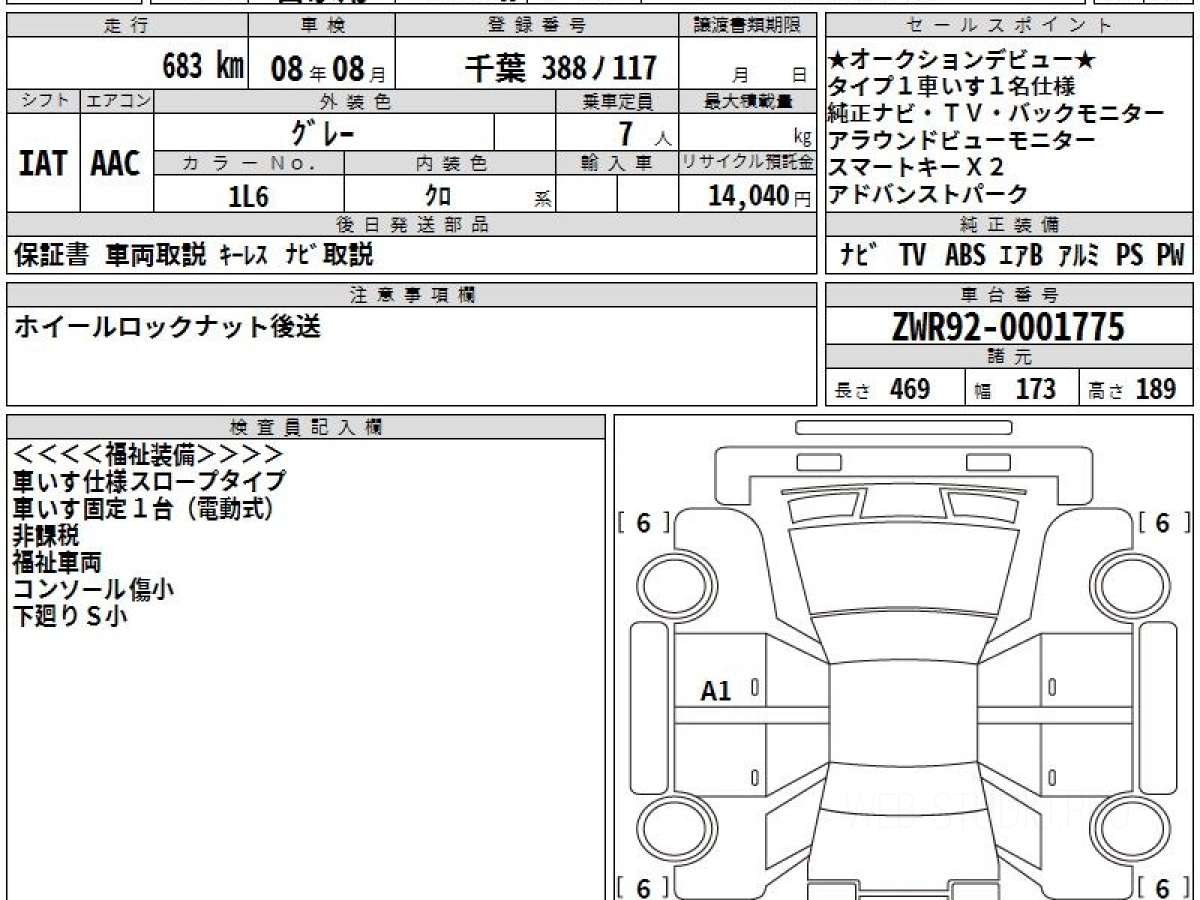Click the アラウンドビューモニター line
Viewport: 1200px width, 900px height.
tap(961, 141)
